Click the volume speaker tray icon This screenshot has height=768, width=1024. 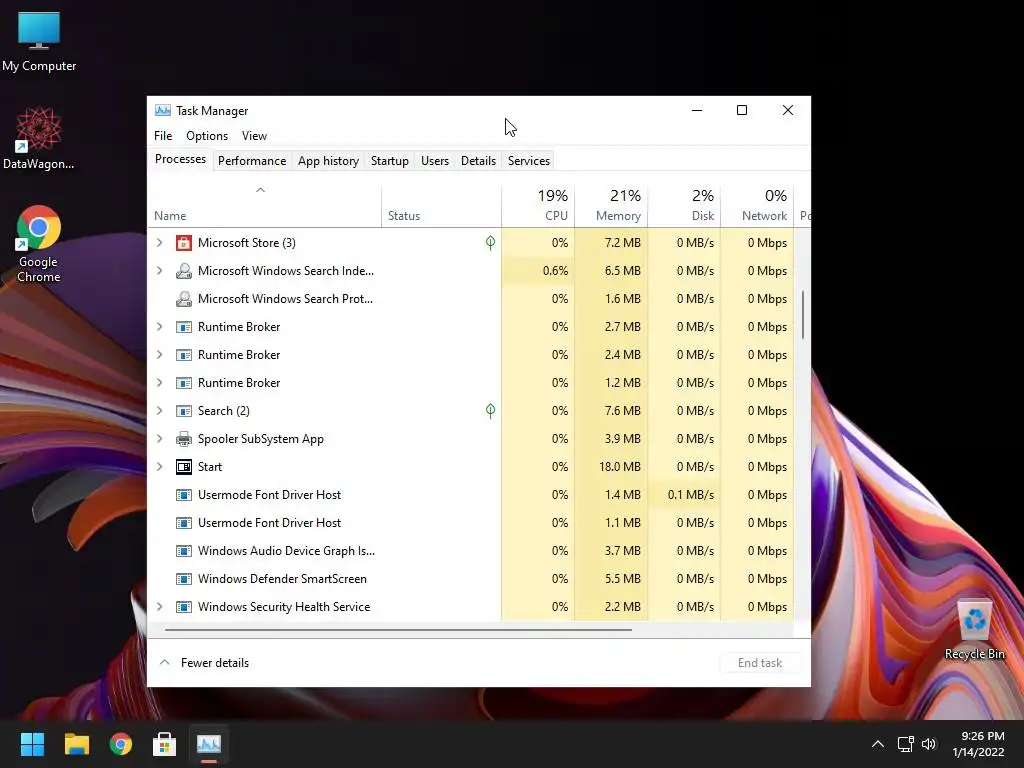(x=929, y=744)
